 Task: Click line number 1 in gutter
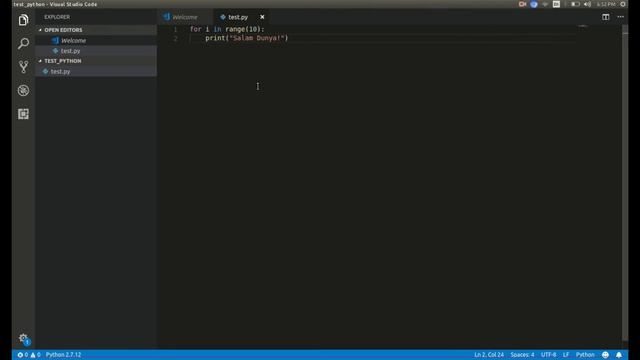[176, 29]
